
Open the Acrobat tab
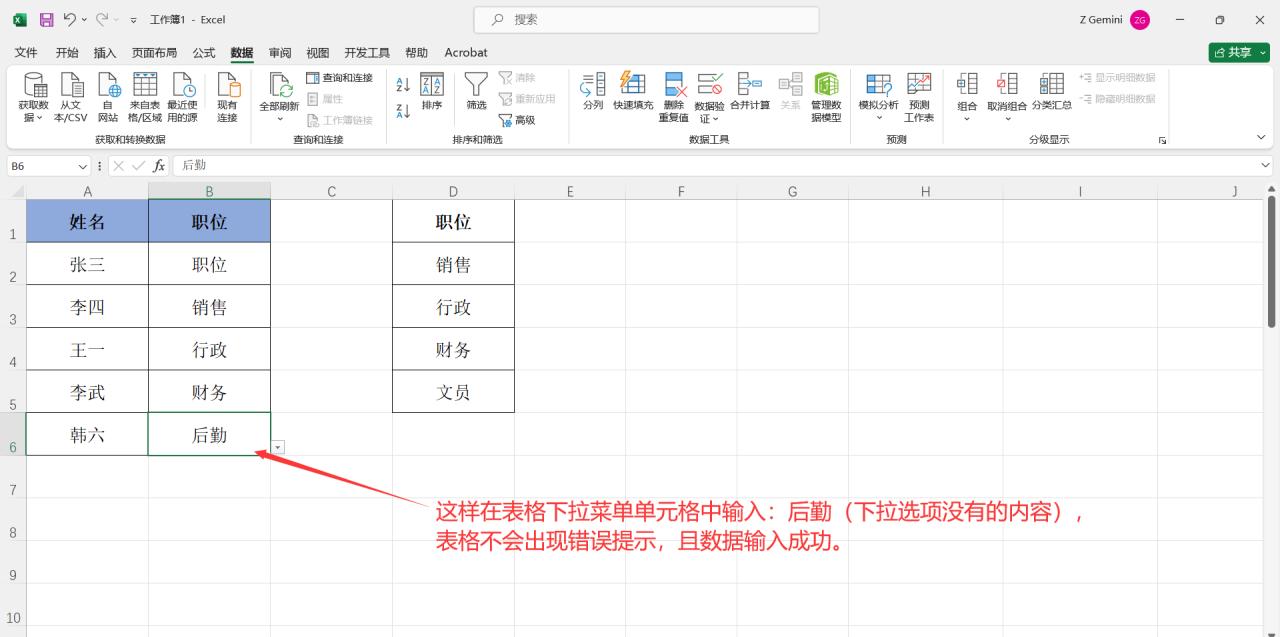pos(466,53)
